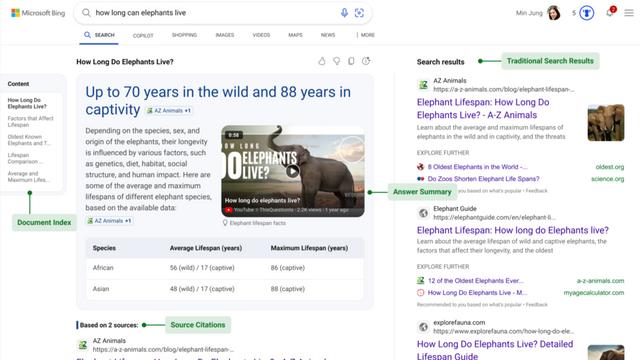Expand the More menu
640x360 pixels.
pyautogui.click(x=366, y=35)
